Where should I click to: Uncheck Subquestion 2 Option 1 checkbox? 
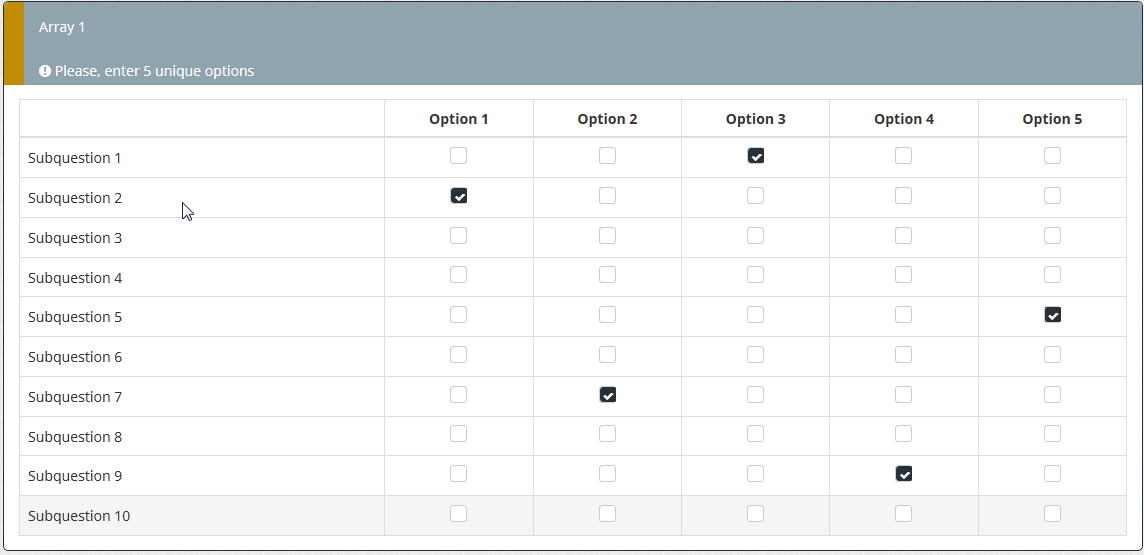click(459, 196)
